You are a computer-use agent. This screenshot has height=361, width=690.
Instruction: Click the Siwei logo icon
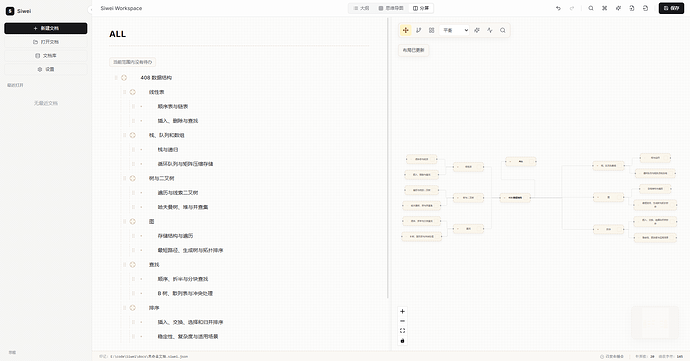(10, 11)
